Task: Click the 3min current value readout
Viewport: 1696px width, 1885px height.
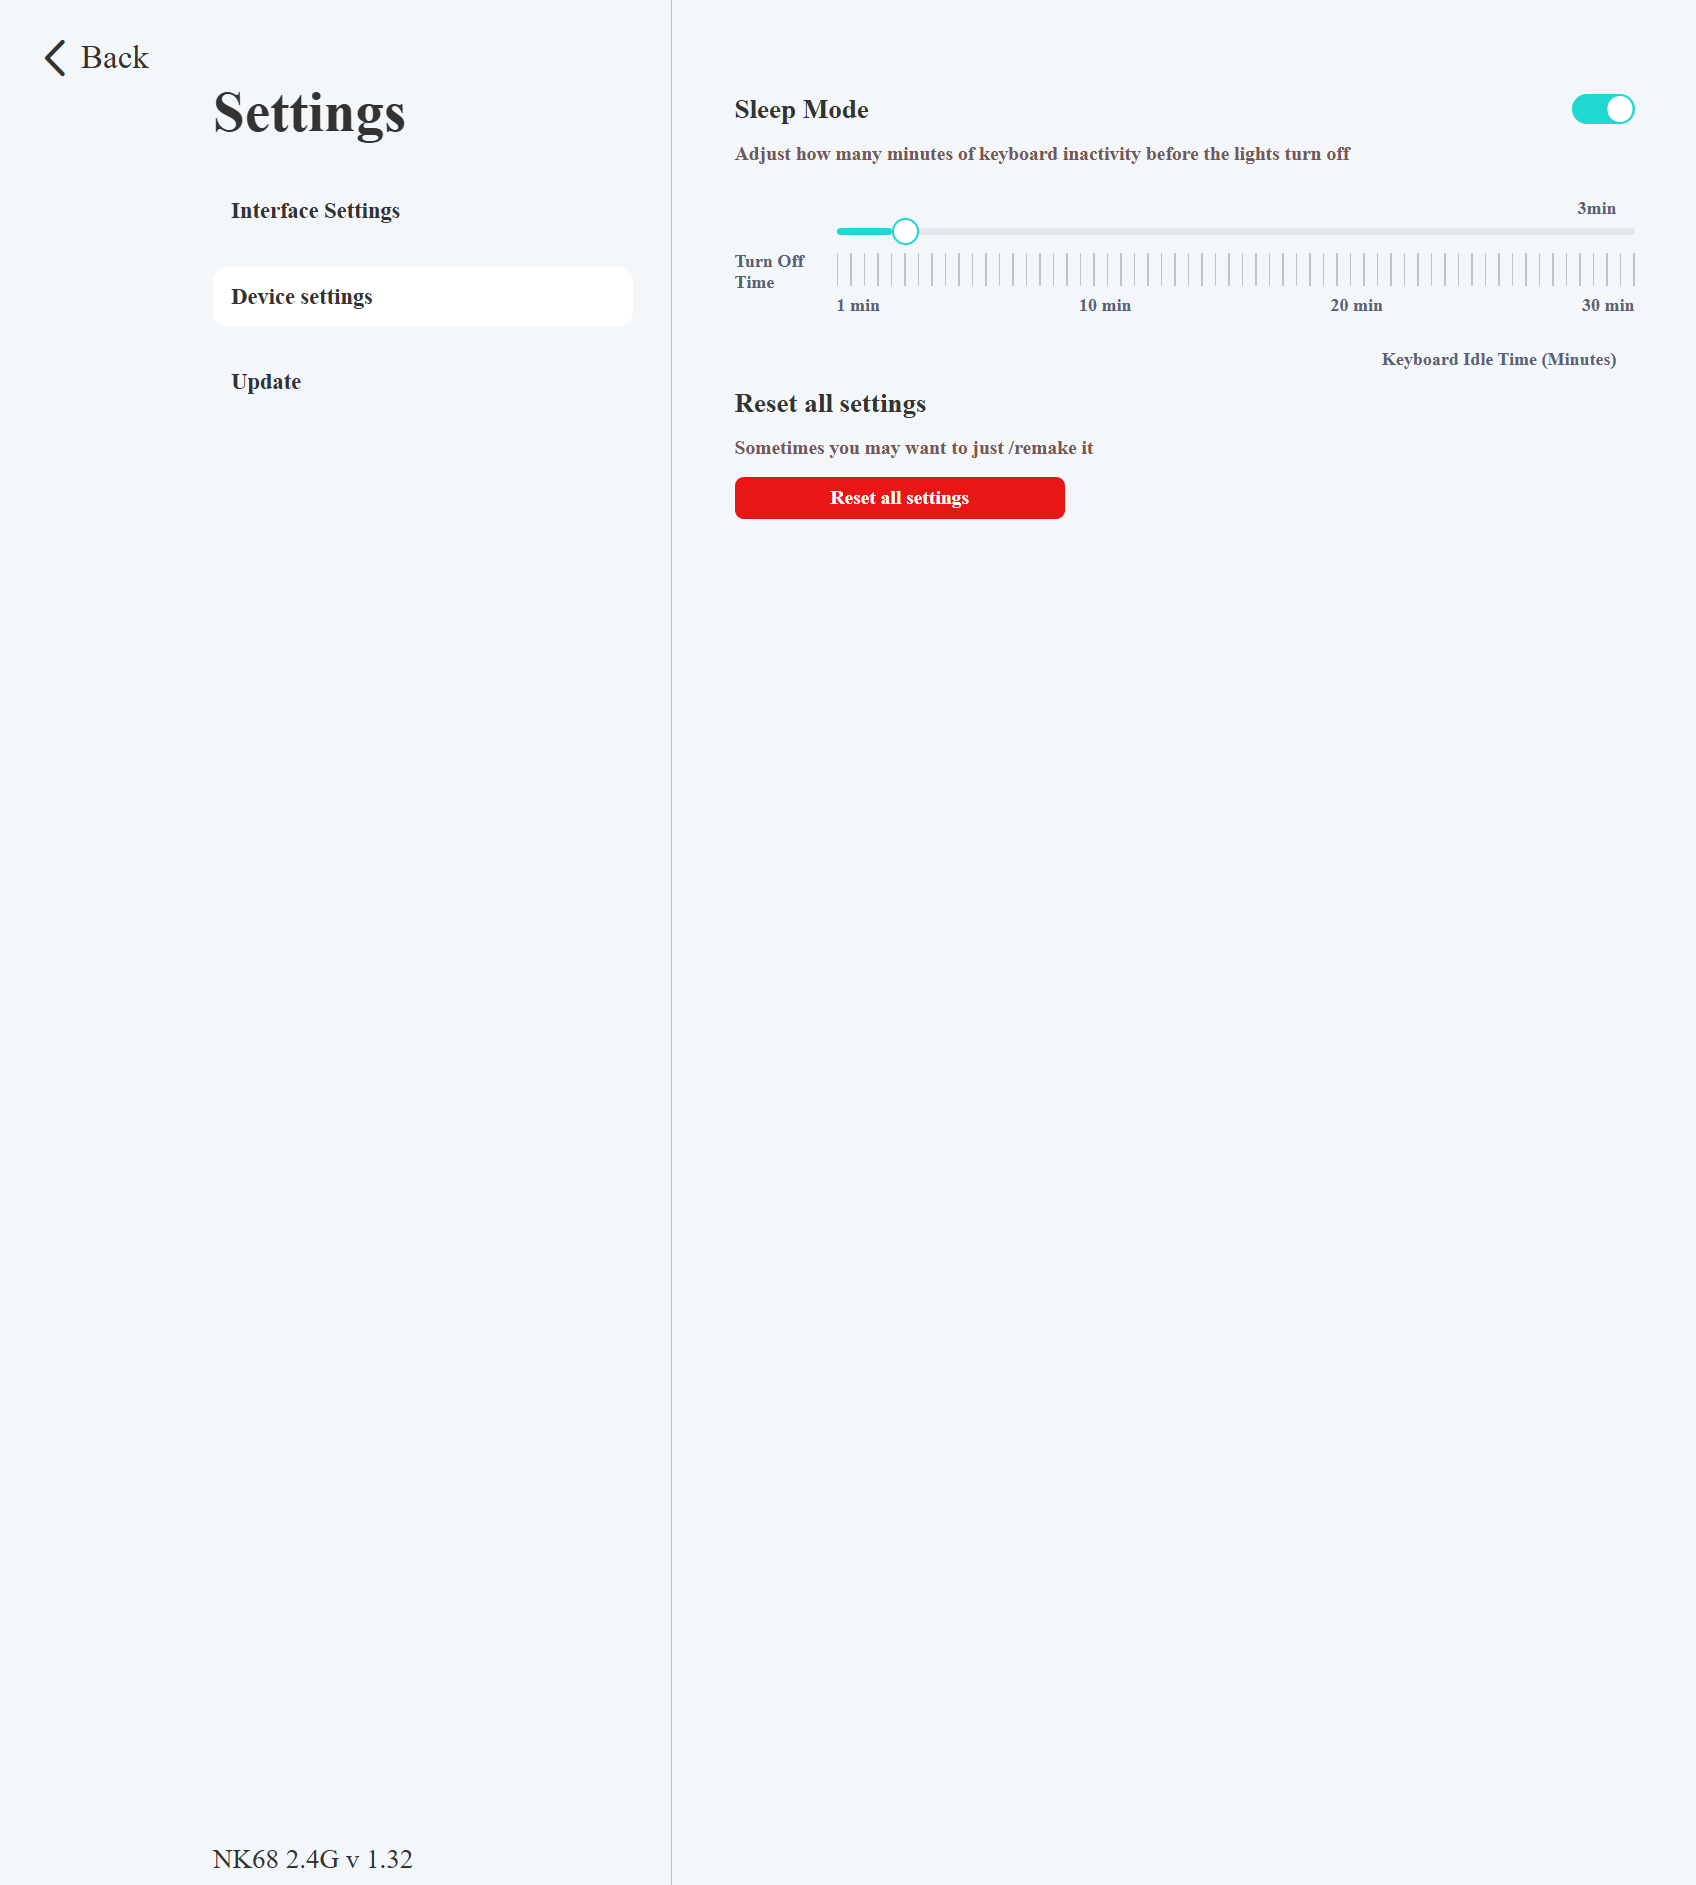Action: (1596, 209)
